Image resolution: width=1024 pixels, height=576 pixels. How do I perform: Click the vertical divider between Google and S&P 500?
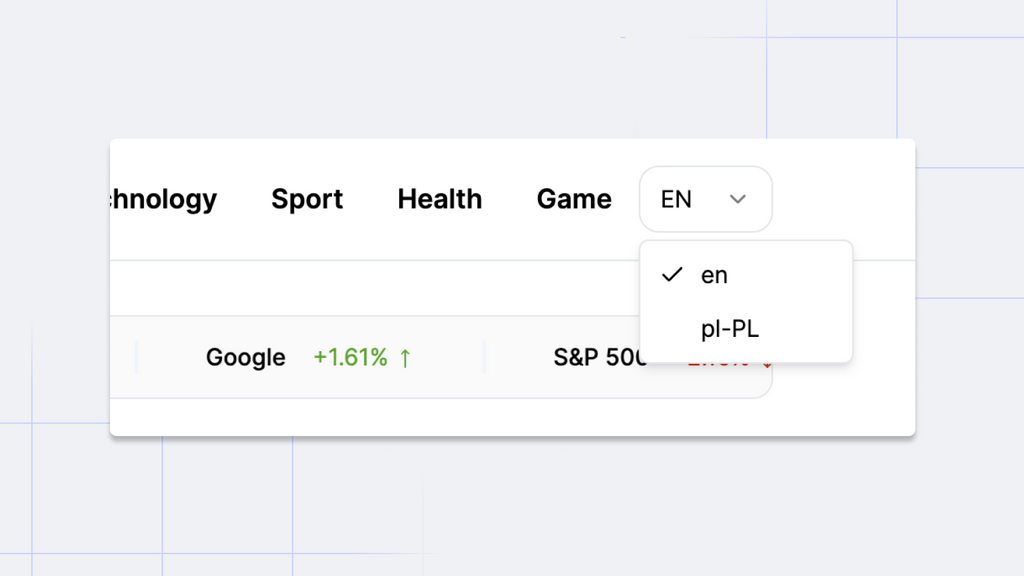[x=484, y=357]
